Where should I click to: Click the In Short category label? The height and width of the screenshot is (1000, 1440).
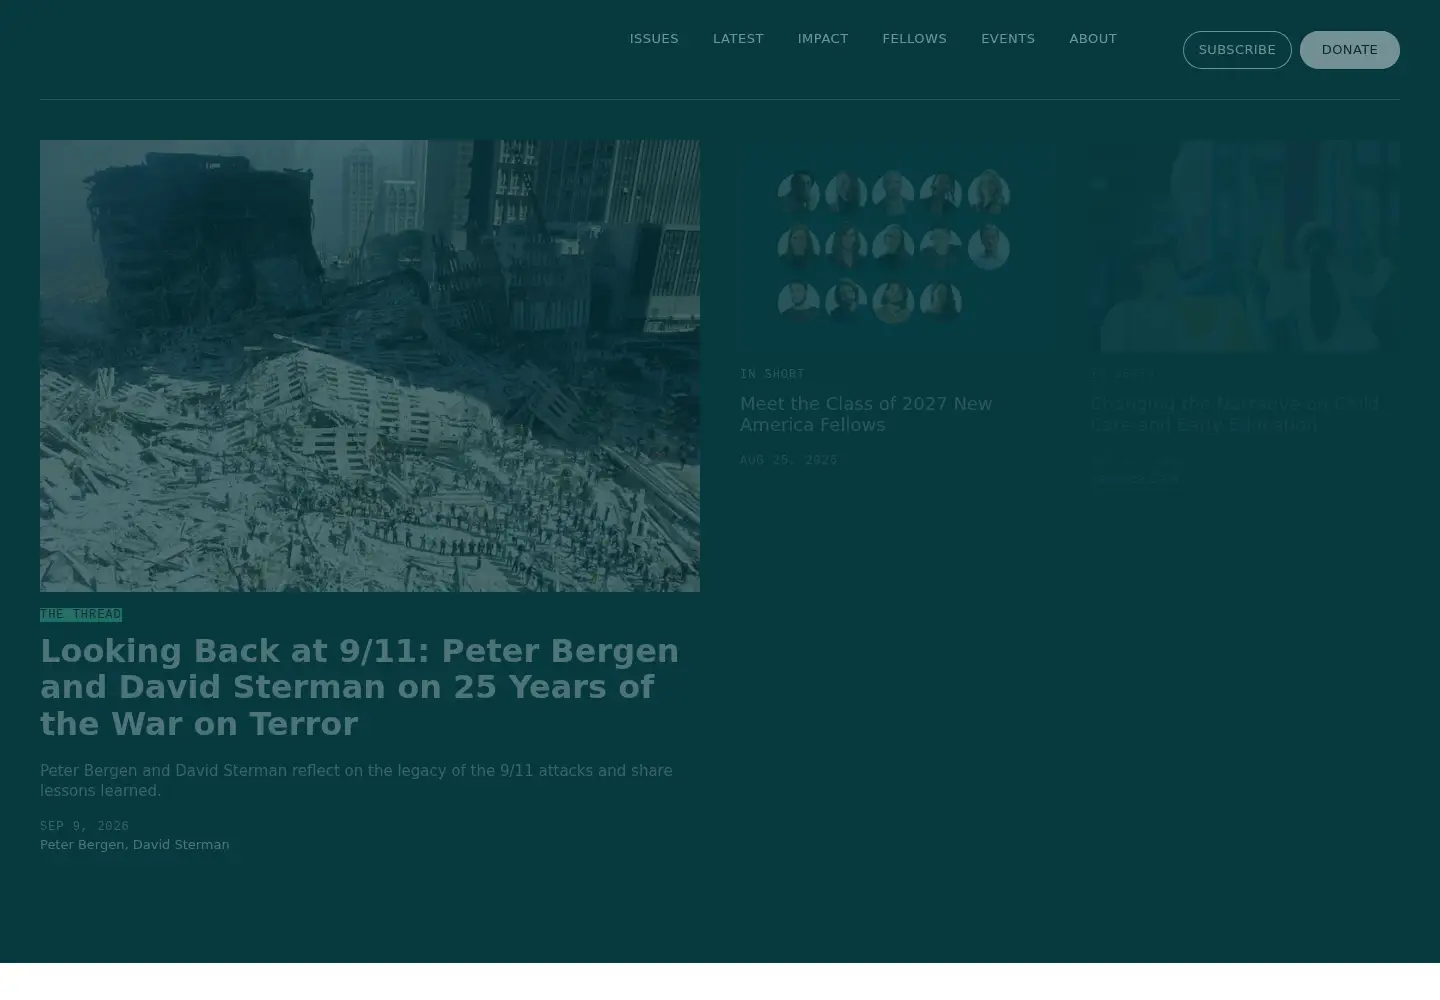click(772, 374)
